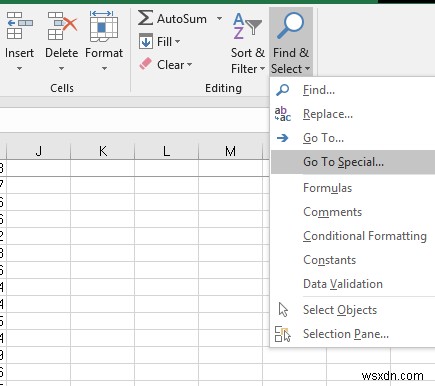Click the cursor icon beside Select Objects
The image size is (435, 386).
pos(283,310)
